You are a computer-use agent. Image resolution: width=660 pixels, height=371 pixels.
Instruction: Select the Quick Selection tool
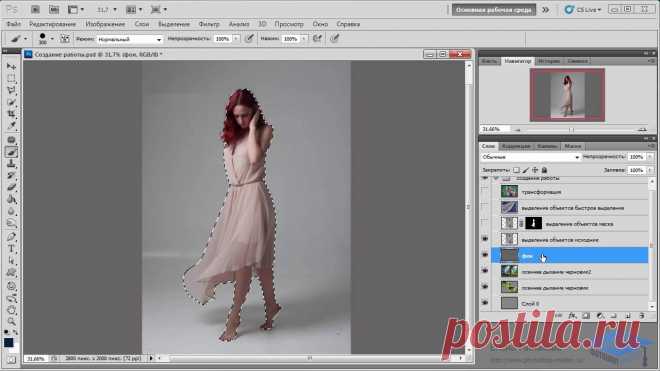[11, 102]
